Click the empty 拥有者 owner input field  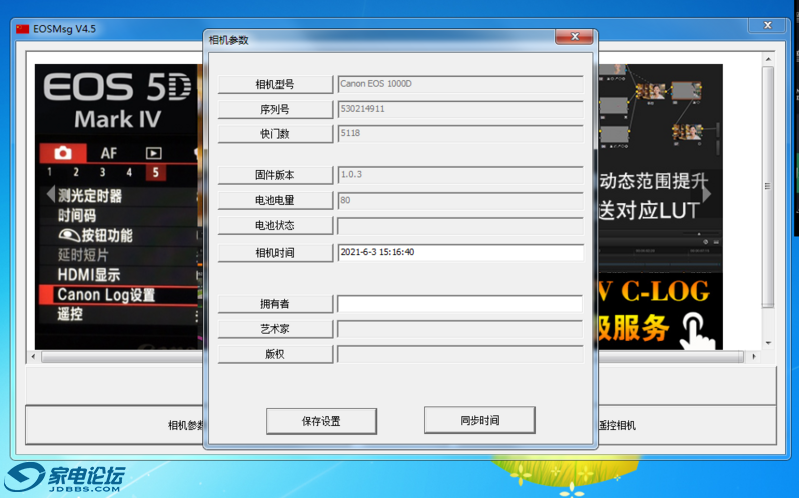click(461, 303)
